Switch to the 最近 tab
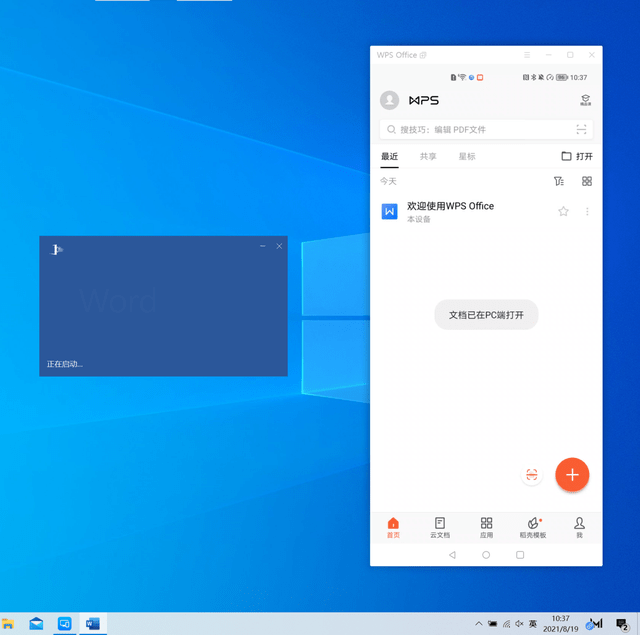640x635 pixels. tap(389, 156)
